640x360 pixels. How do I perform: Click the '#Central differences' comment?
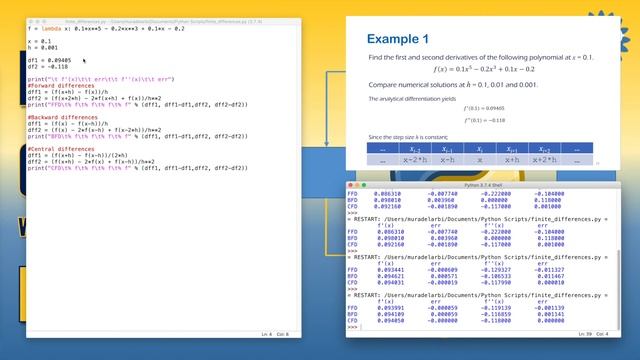(x=61, y=149)
